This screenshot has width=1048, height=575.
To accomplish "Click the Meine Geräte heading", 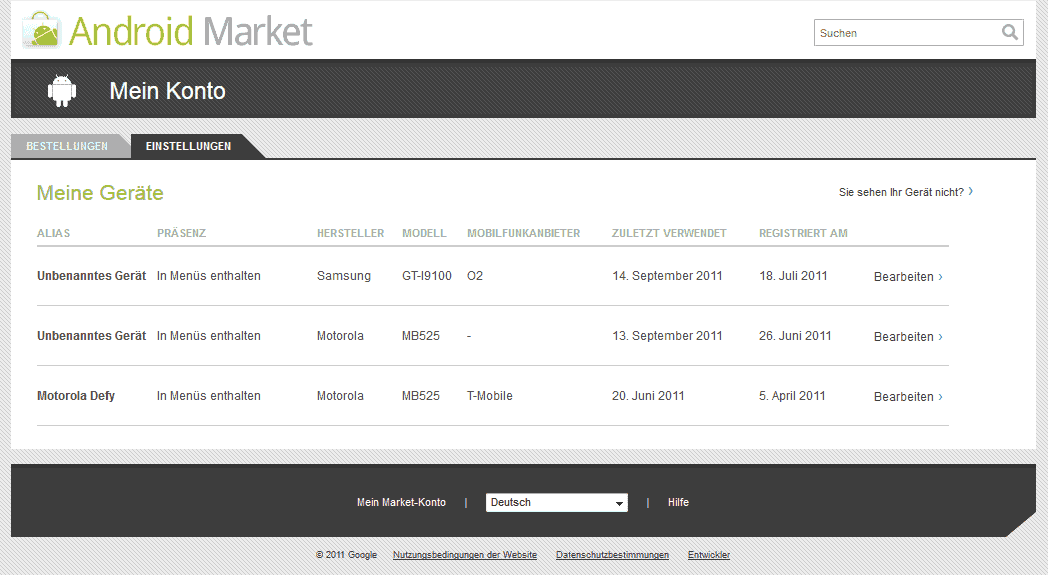I will pos(100,193).
